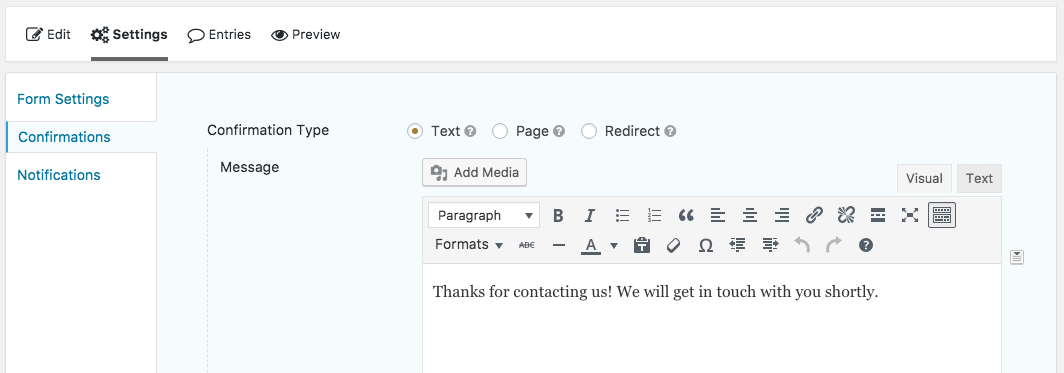Remove link with the unlink icon
The height and width of the screenshot is (373, 1064).
point(846,216)
